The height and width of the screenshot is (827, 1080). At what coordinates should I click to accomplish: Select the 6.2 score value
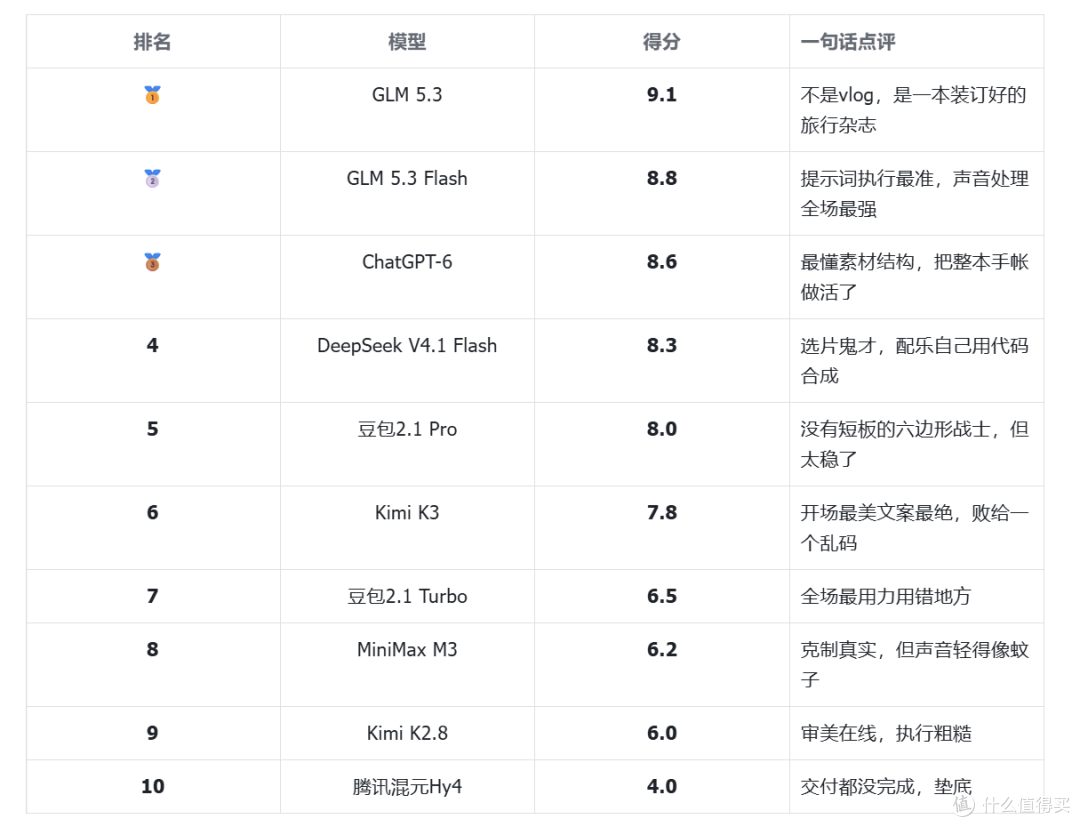[x=662, y=649]
